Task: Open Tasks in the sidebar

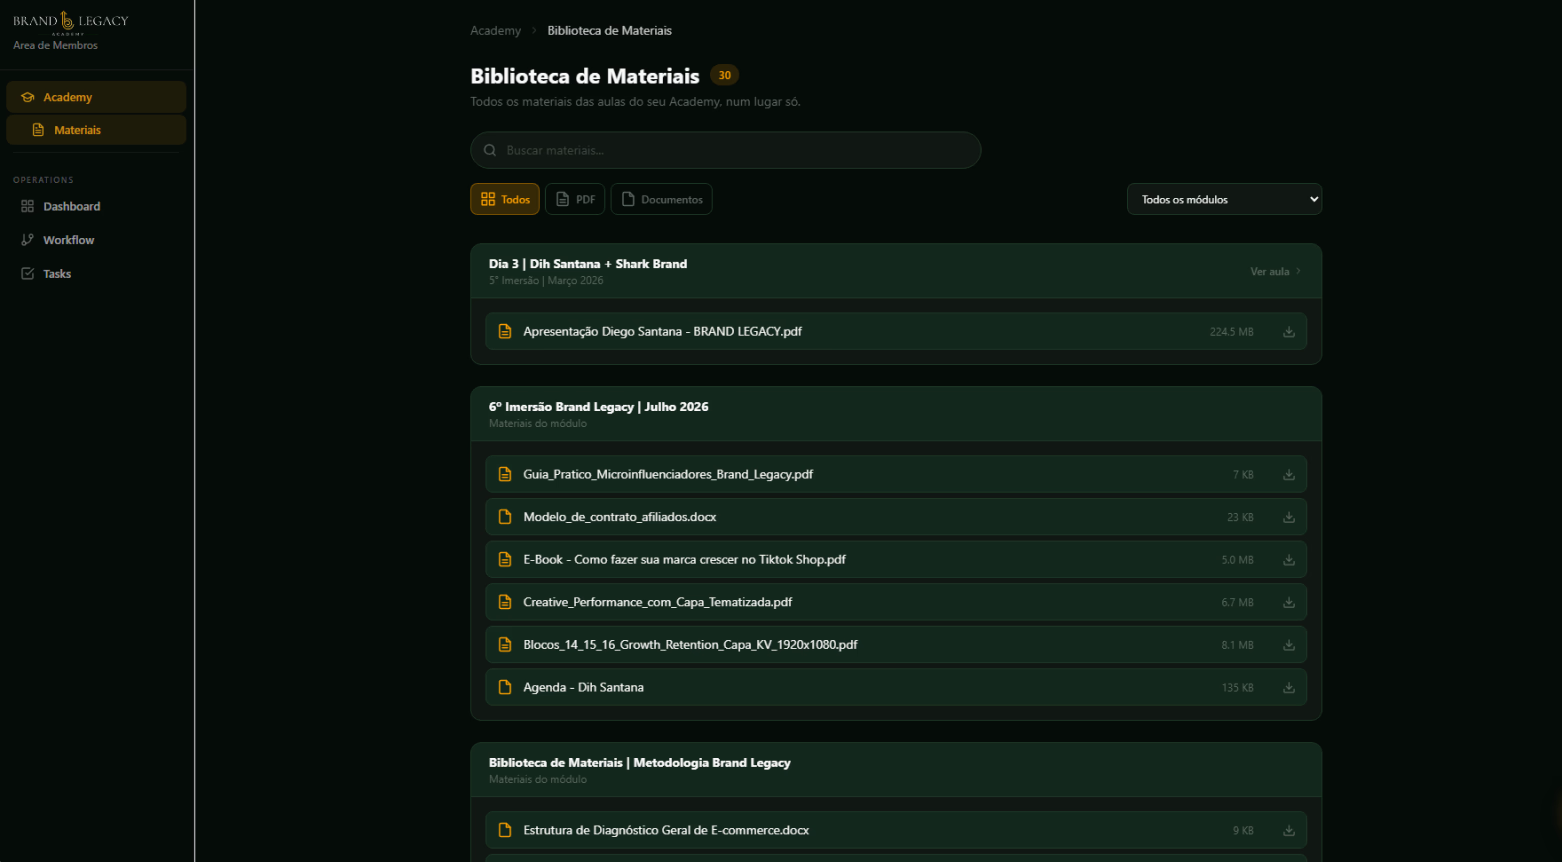Action: (x=96, y=274)
